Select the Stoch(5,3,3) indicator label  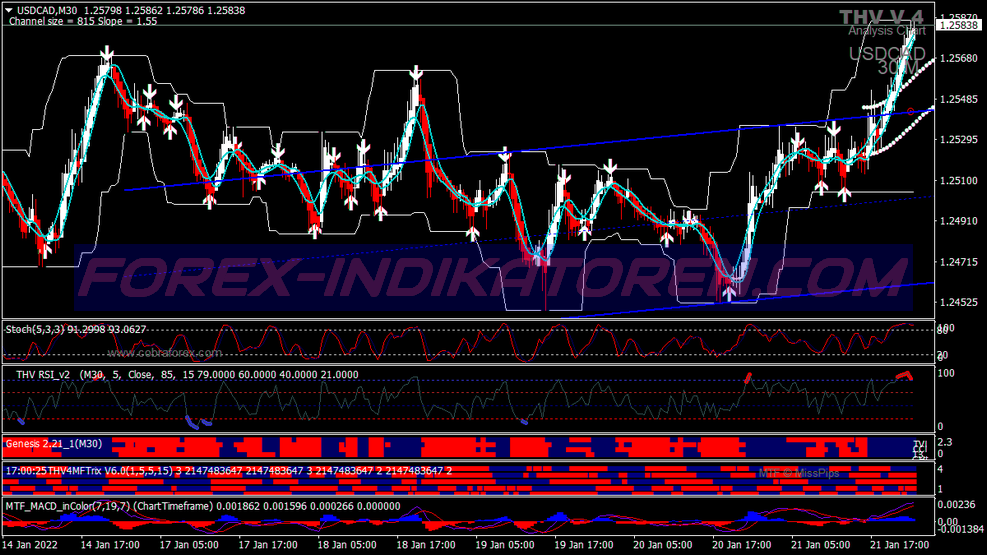pyautogui.click(x=76, y=329)
